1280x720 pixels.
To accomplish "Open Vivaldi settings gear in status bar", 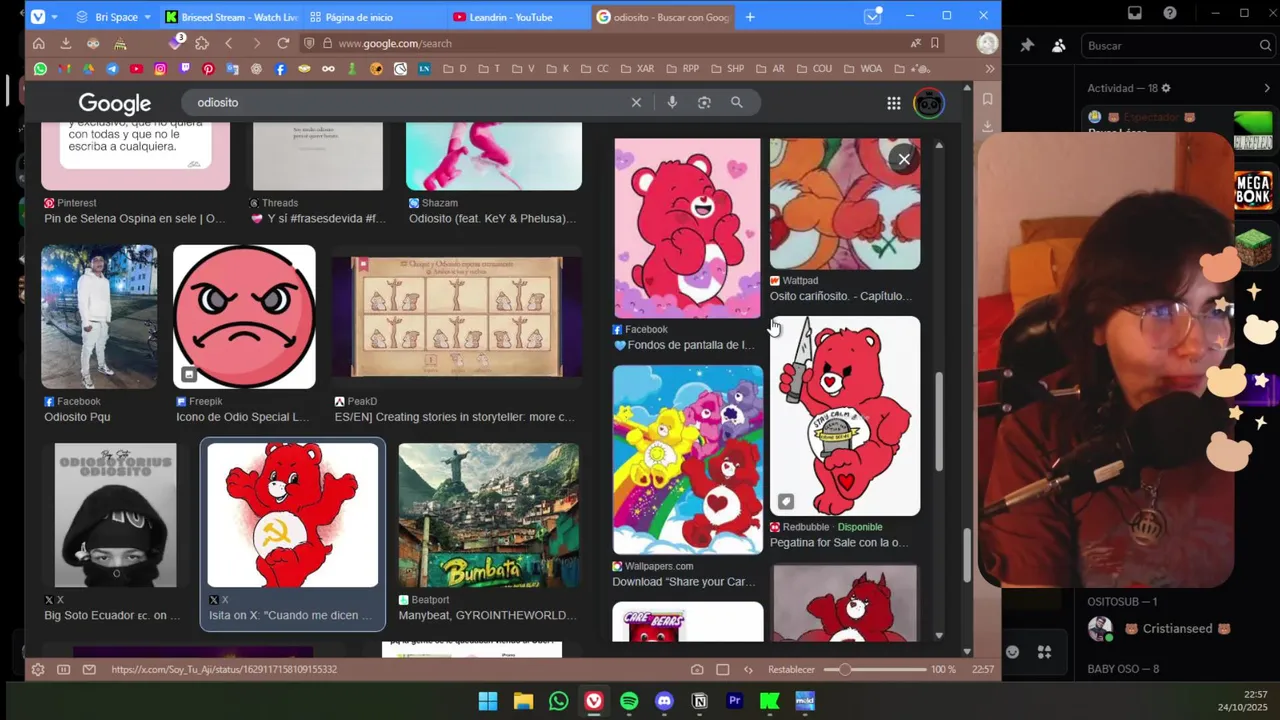I will [x=38, y=669].
